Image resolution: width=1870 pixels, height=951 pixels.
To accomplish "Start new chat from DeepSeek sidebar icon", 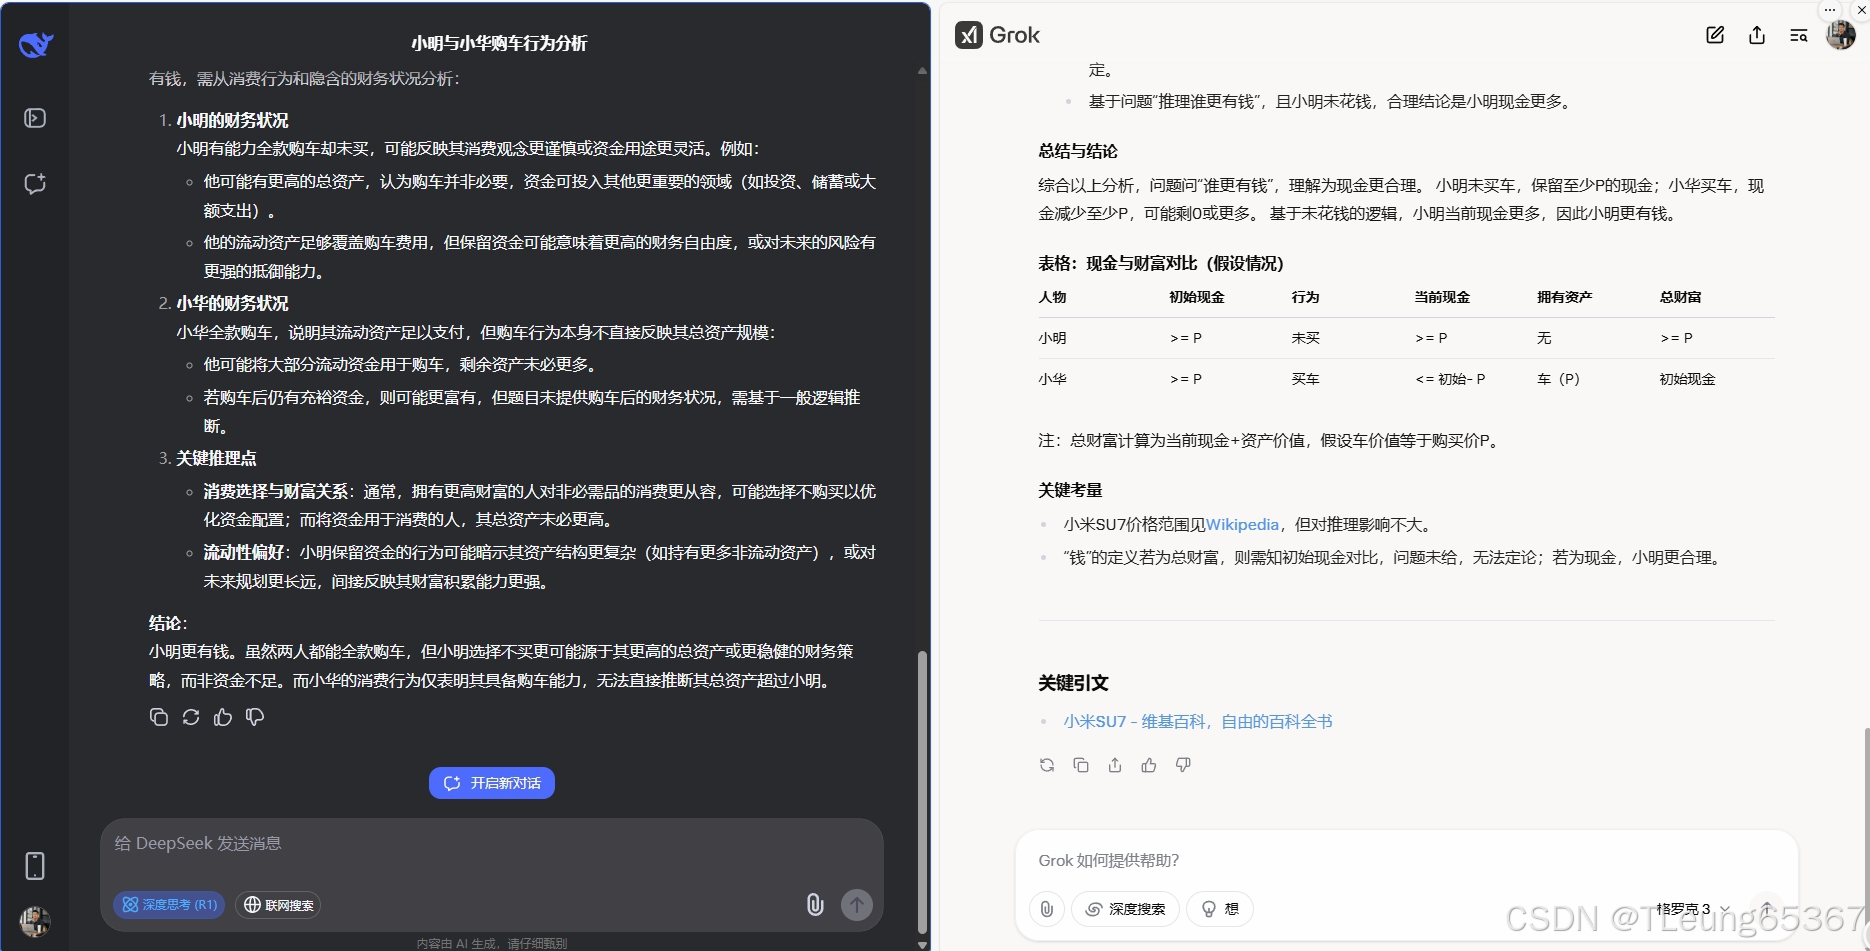I will pyautogui.click(x=35, y=184).
